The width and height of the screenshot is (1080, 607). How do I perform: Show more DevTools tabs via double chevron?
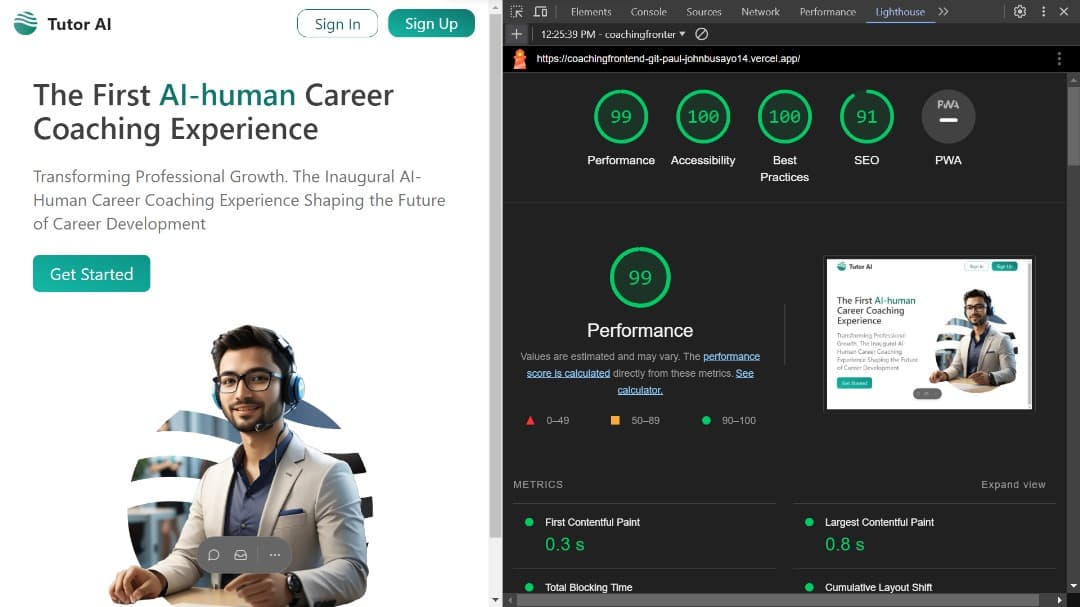943,12
